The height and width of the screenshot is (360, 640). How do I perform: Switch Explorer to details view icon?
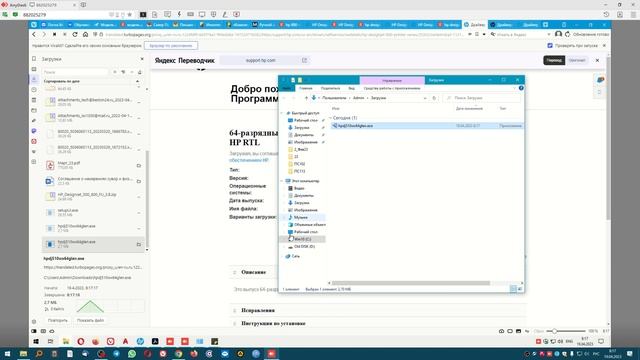tap(513, 289)
